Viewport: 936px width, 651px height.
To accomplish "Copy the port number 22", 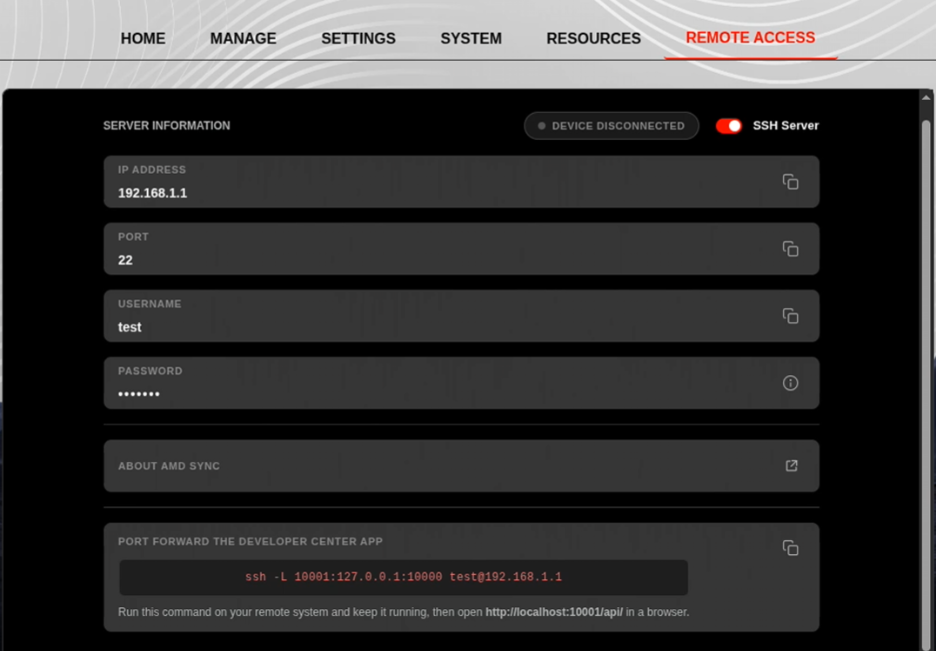I will click(x=790, y=249).
